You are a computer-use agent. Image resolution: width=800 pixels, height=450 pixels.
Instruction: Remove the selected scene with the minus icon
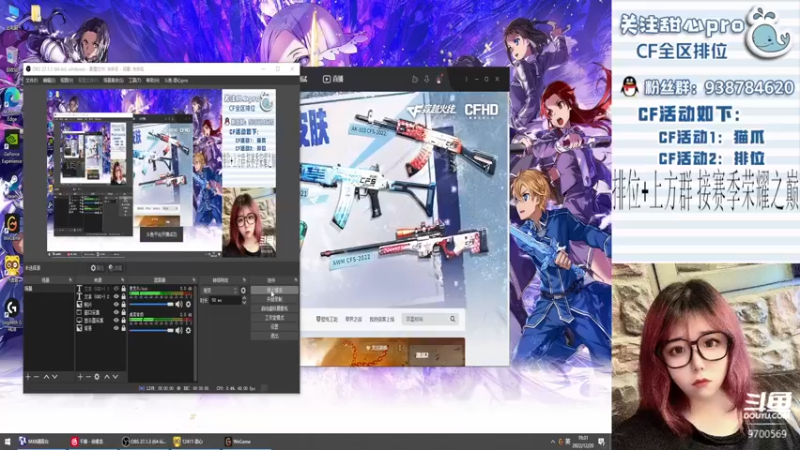coord(36,377)
